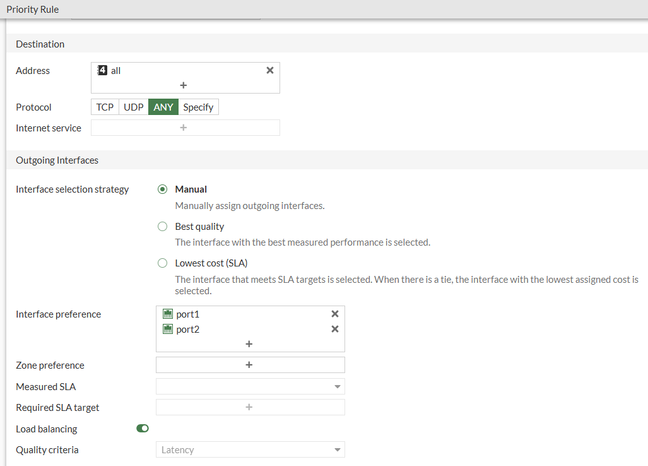The image size is (648, 466).
Task: Add another interface to preference list
Action: tap(249, 343)
